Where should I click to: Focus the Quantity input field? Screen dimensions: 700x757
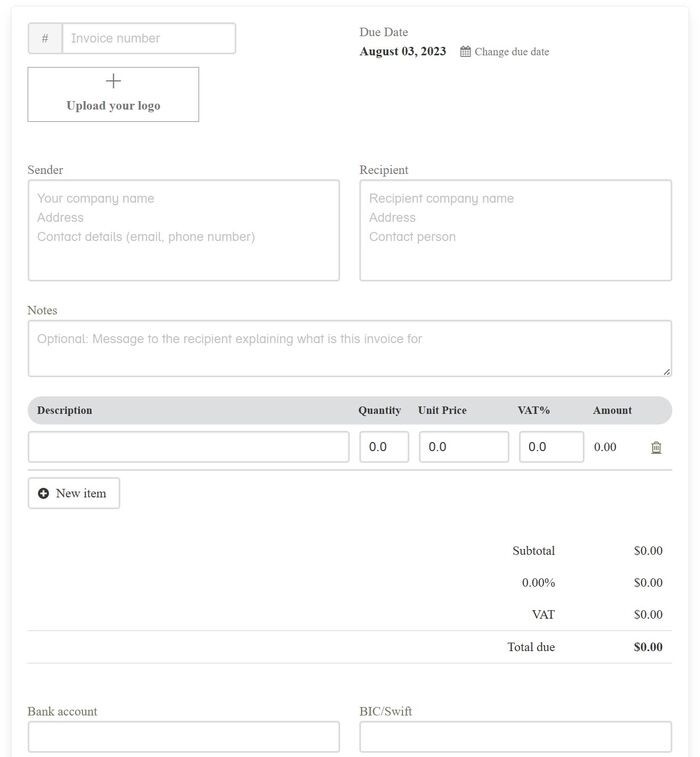(x=384, y=447)
